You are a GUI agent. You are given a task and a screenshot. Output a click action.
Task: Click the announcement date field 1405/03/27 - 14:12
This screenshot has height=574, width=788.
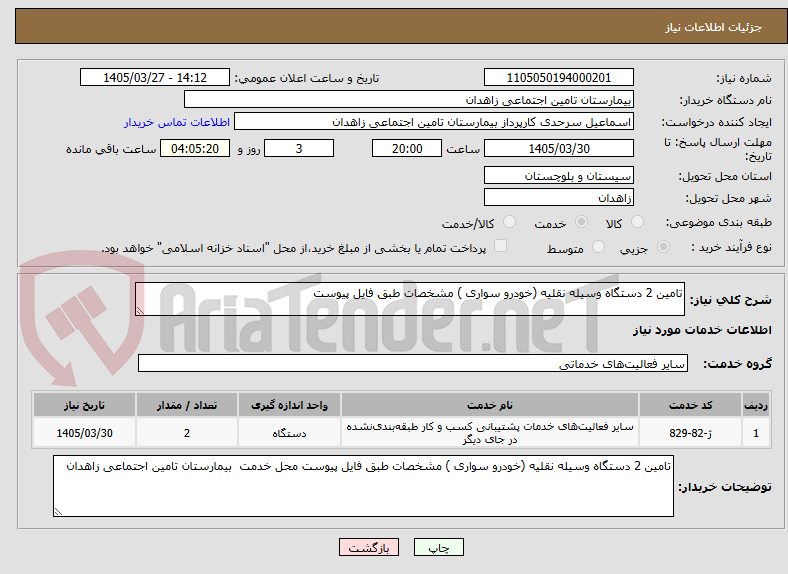click(x=155, y=77)
